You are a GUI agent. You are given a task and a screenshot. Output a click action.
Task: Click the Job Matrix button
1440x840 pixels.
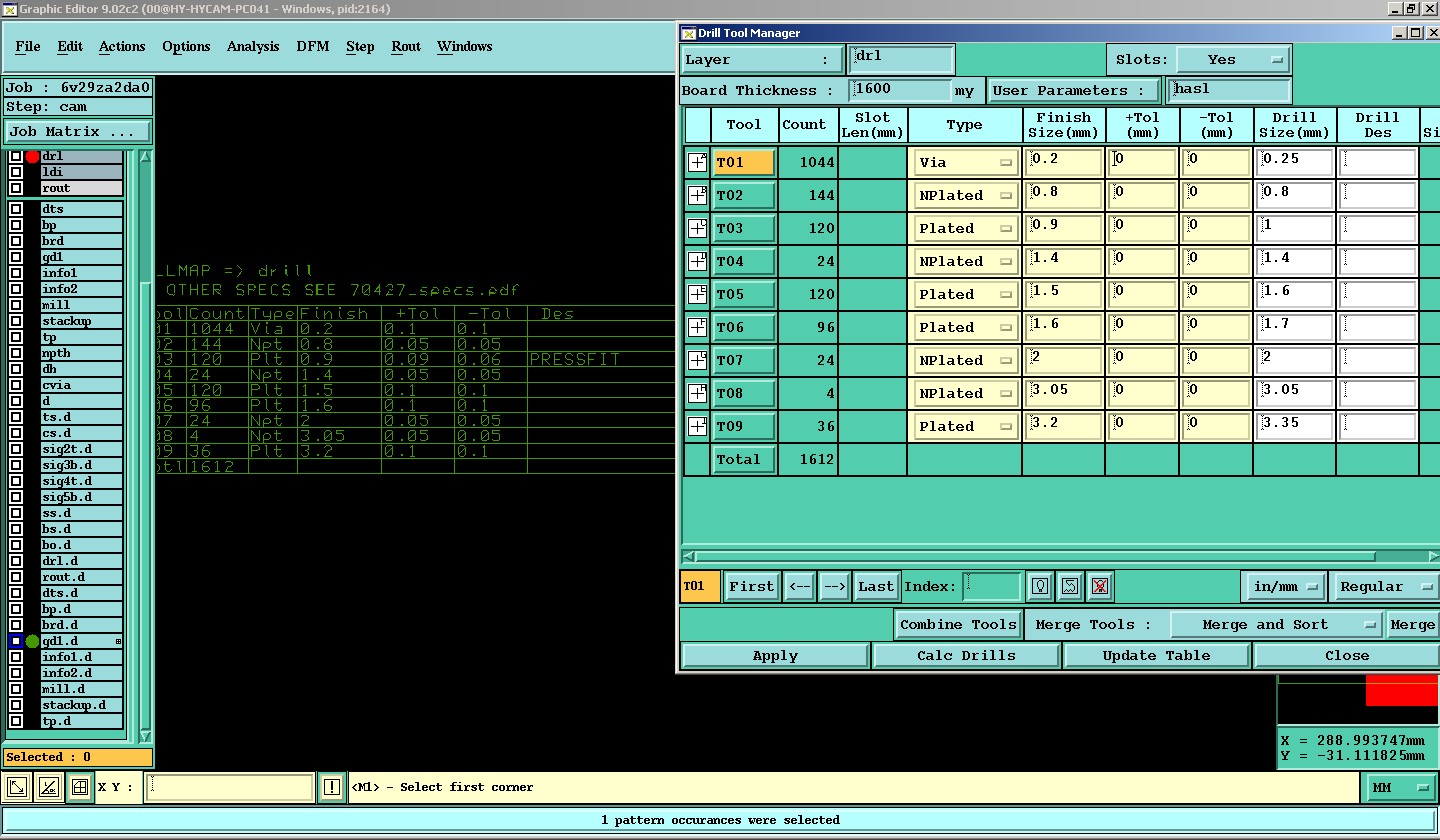pos(78,132)
